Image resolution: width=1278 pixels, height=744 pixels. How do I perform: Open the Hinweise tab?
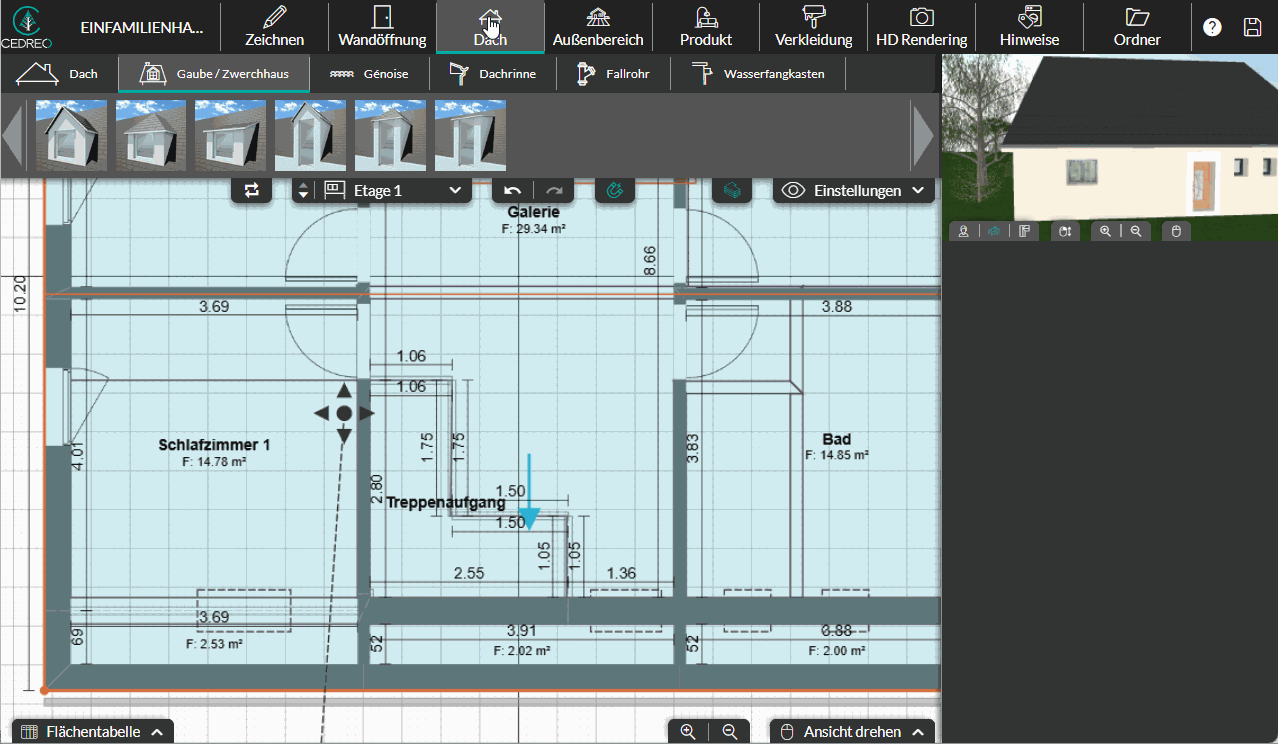point(1030,27)
